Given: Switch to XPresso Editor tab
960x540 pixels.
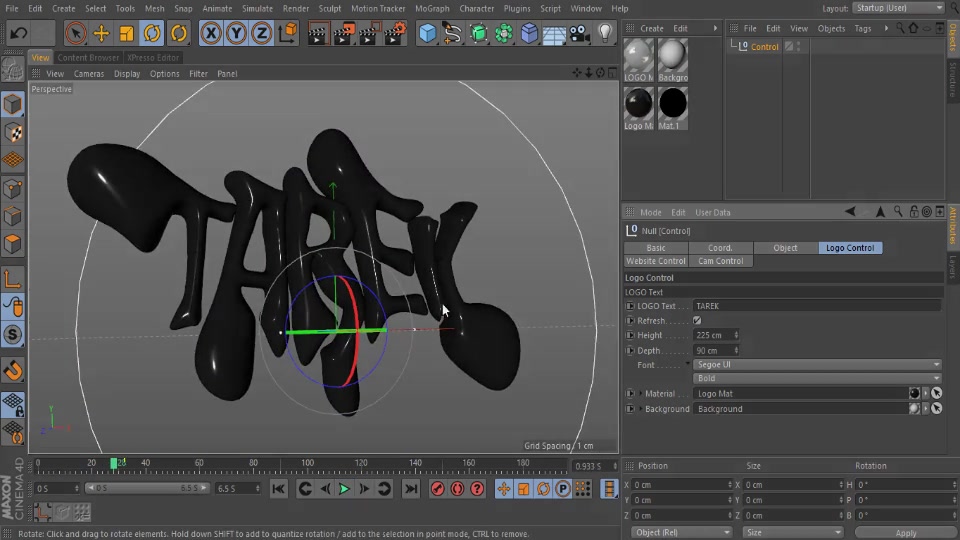Looking at the screenshot, I should [x=153, y=58].
